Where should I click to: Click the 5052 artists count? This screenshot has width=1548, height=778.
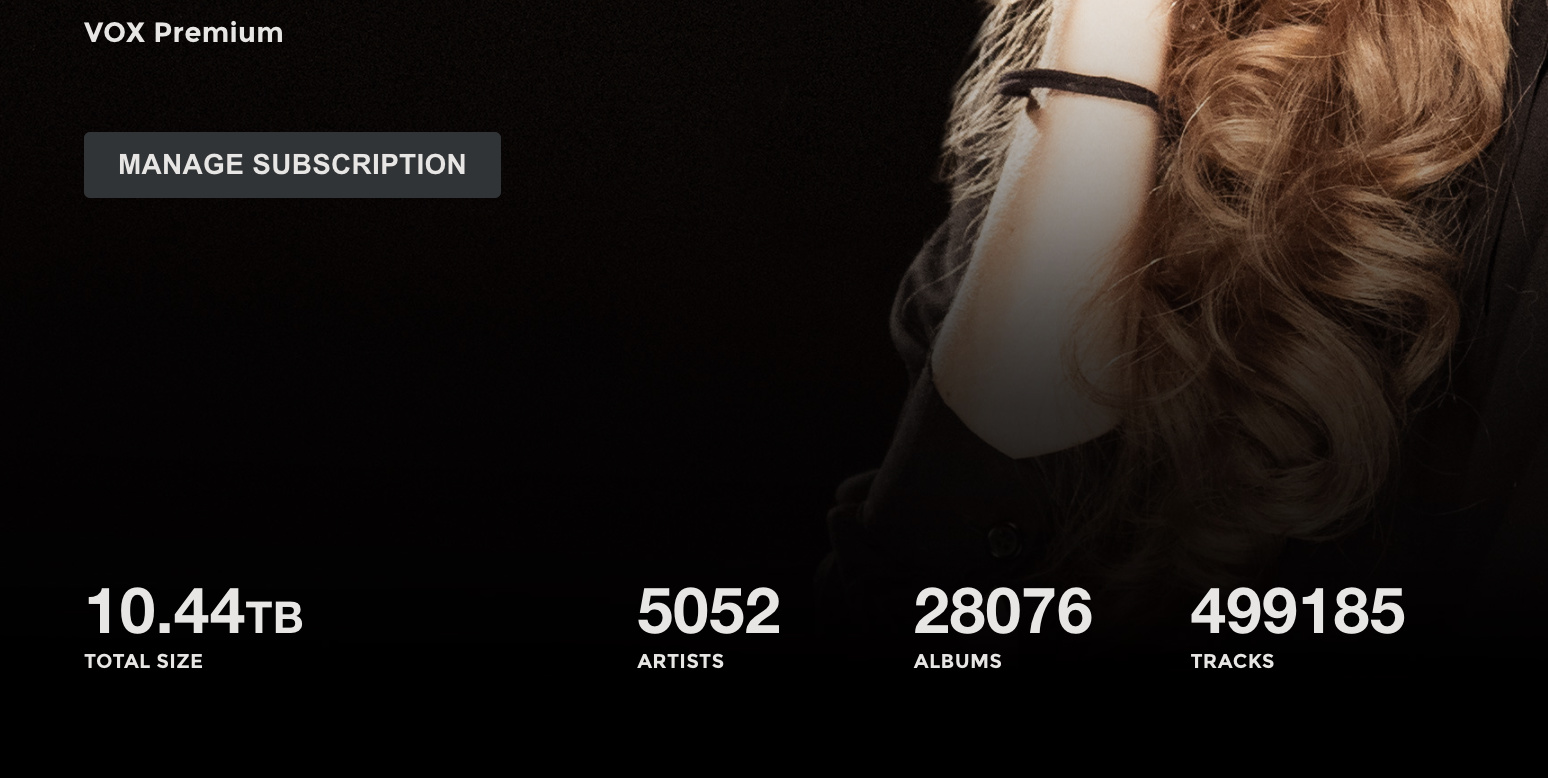709,611
